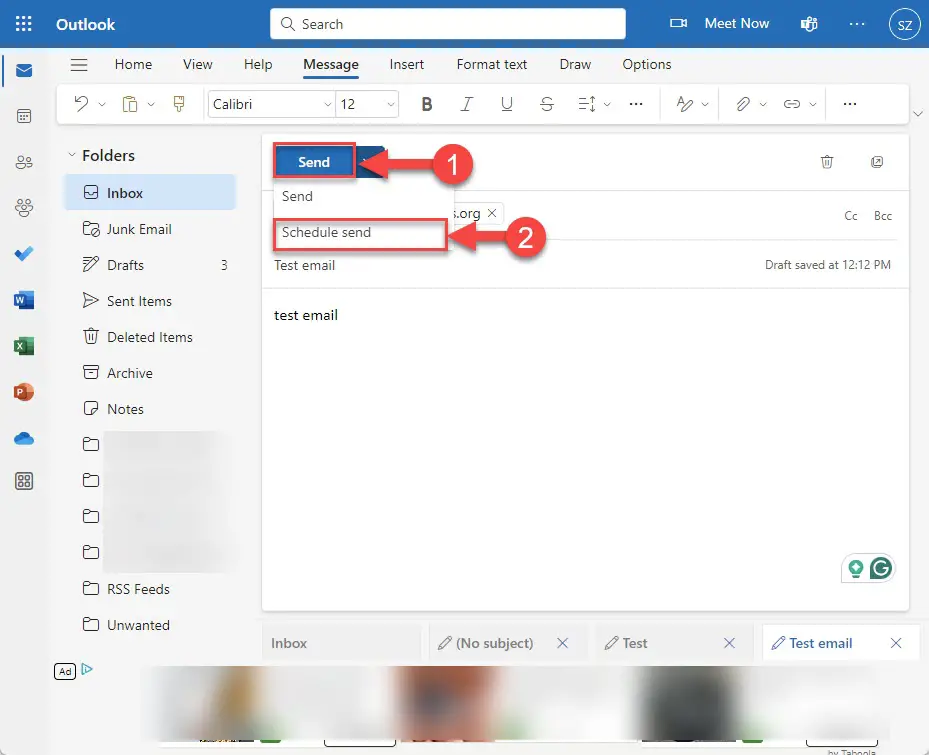Click the Format Painter icon

(x=179, y=104)
